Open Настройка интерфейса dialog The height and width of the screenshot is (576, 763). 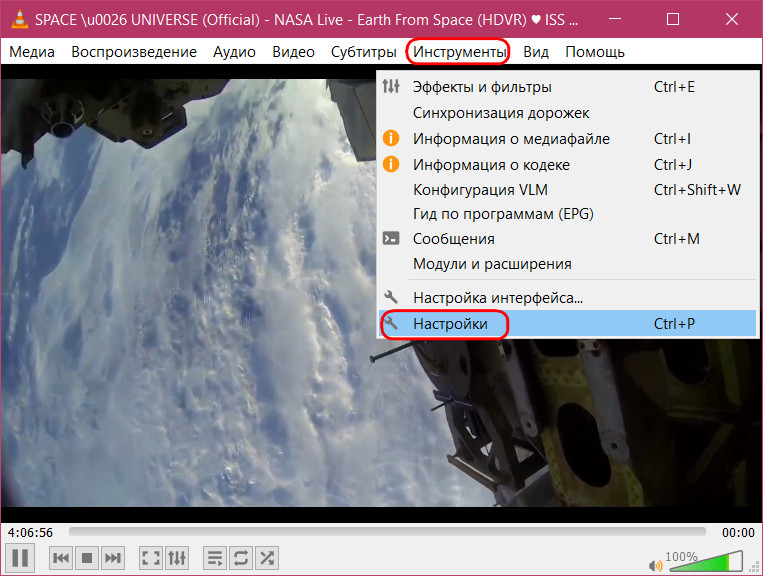pyautogui.click(x=497, y=297)
